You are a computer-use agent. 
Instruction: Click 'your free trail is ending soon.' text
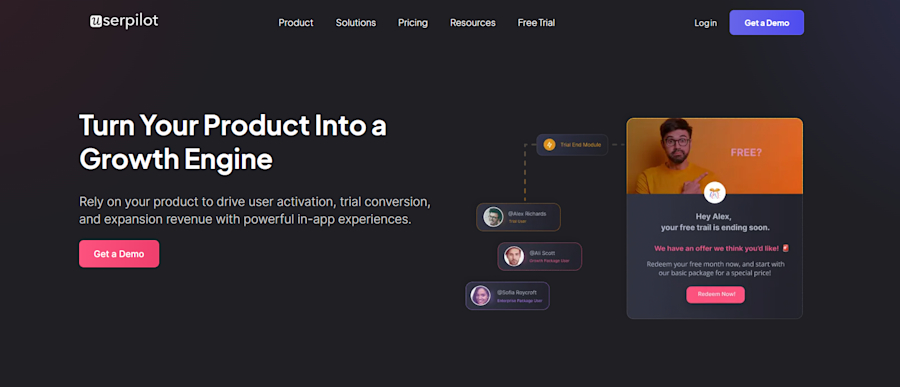click(715, 227)
